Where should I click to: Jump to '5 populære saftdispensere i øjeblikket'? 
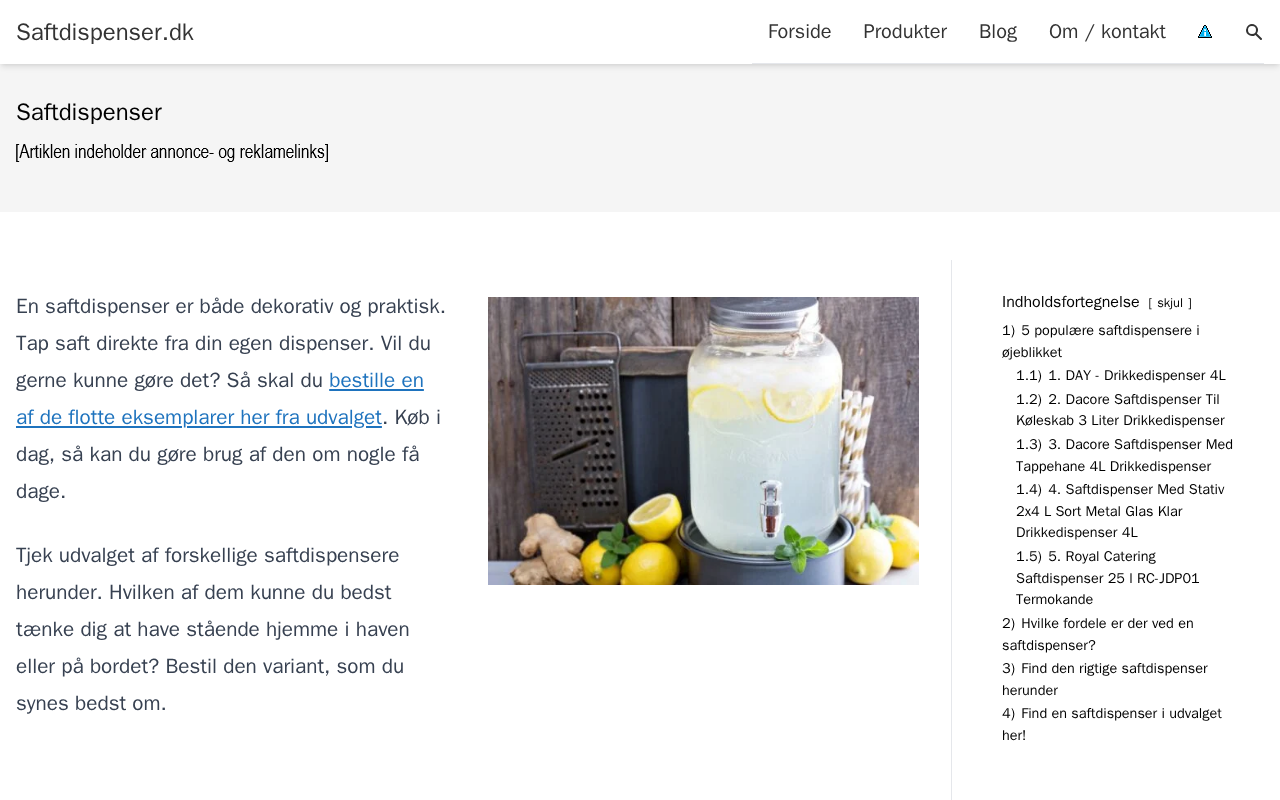point(1101,341)
